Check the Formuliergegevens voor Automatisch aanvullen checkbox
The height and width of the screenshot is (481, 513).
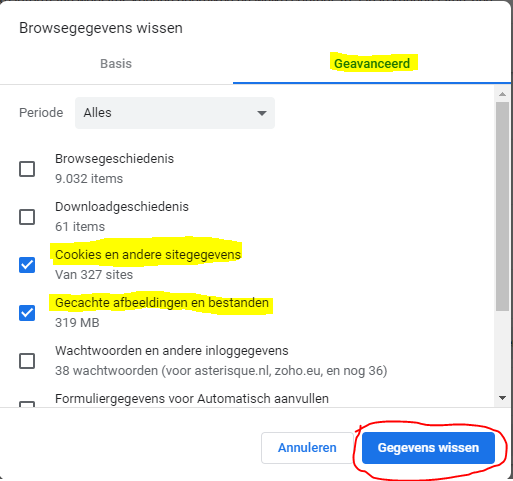pyautogui.click(x=27, y=404)
